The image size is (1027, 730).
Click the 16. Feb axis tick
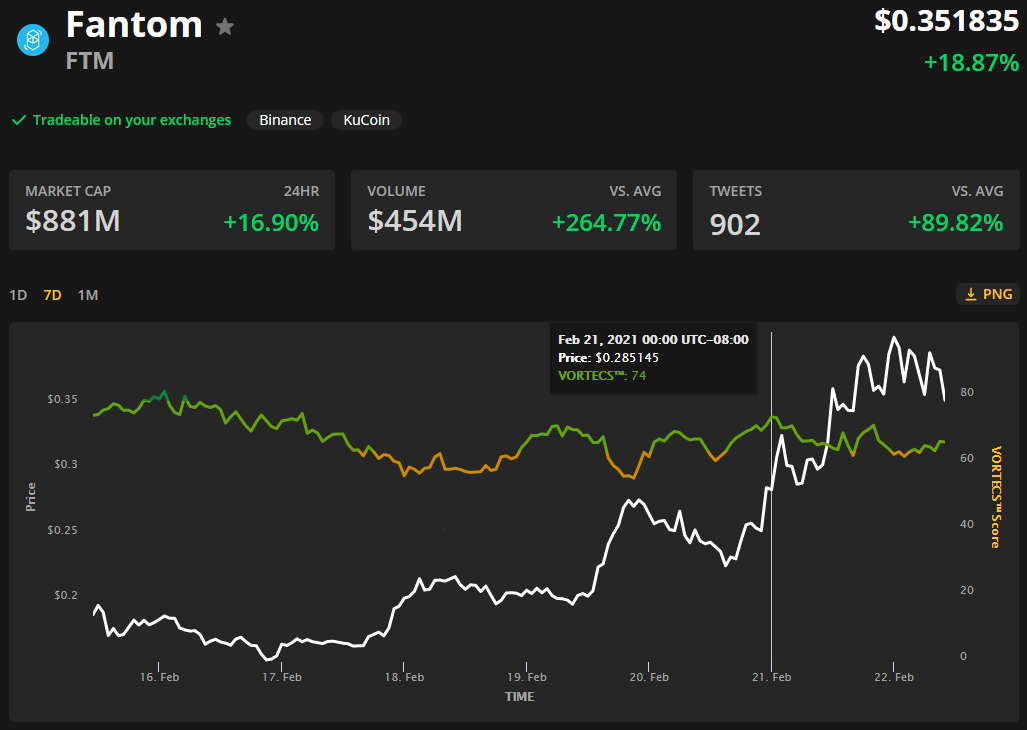click(159, 677)
